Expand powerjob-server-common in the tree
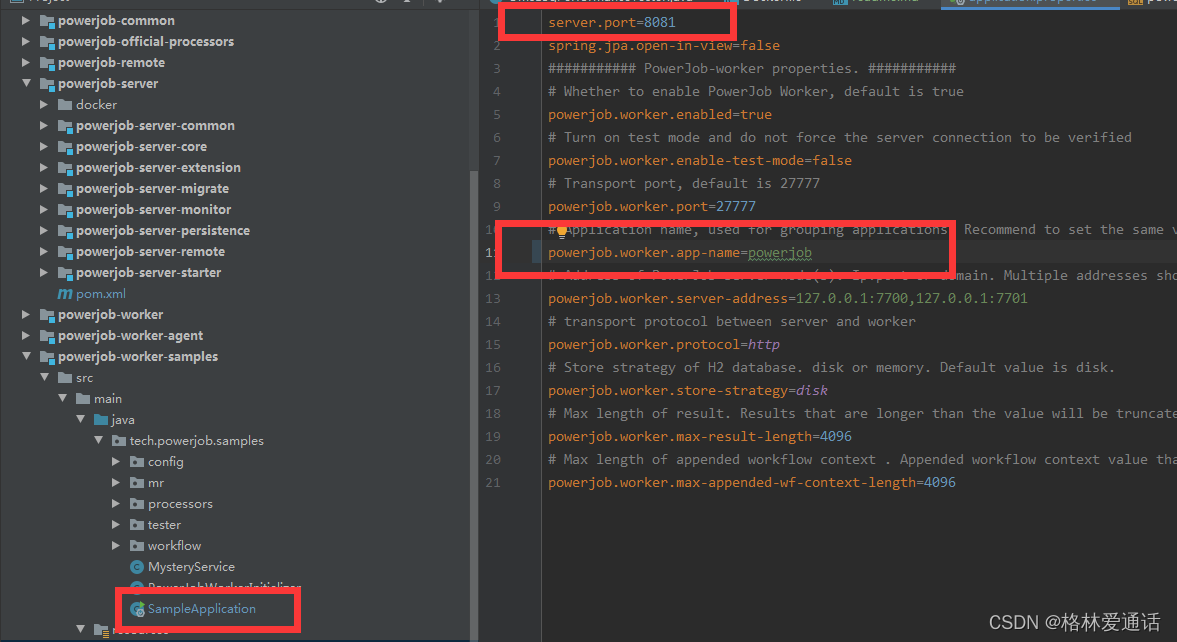The width and height of the screenshot is (1177, 642). click(x=44, y=125)
